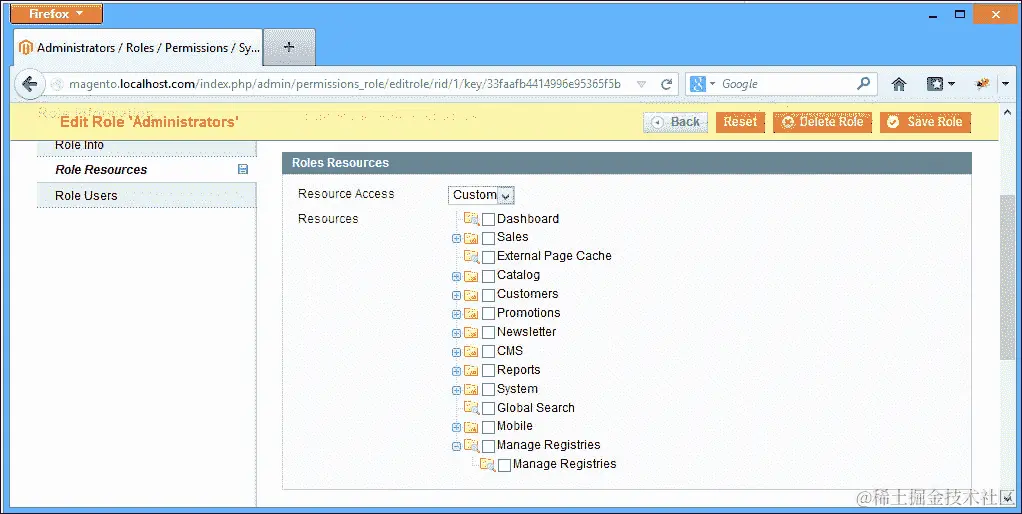The width and height of the screenshot is (1022, 514).
Task: Click the extension icon right of bookmarks
Action: coord(982,84)
